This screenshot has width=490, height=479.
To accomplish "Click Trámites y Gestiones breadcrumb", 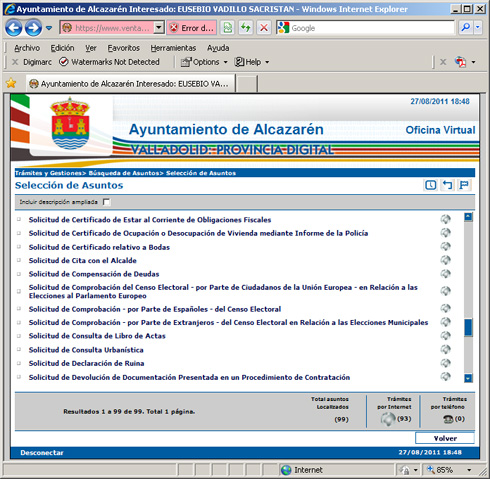I will pyautogui.click(x=48, y=173).
